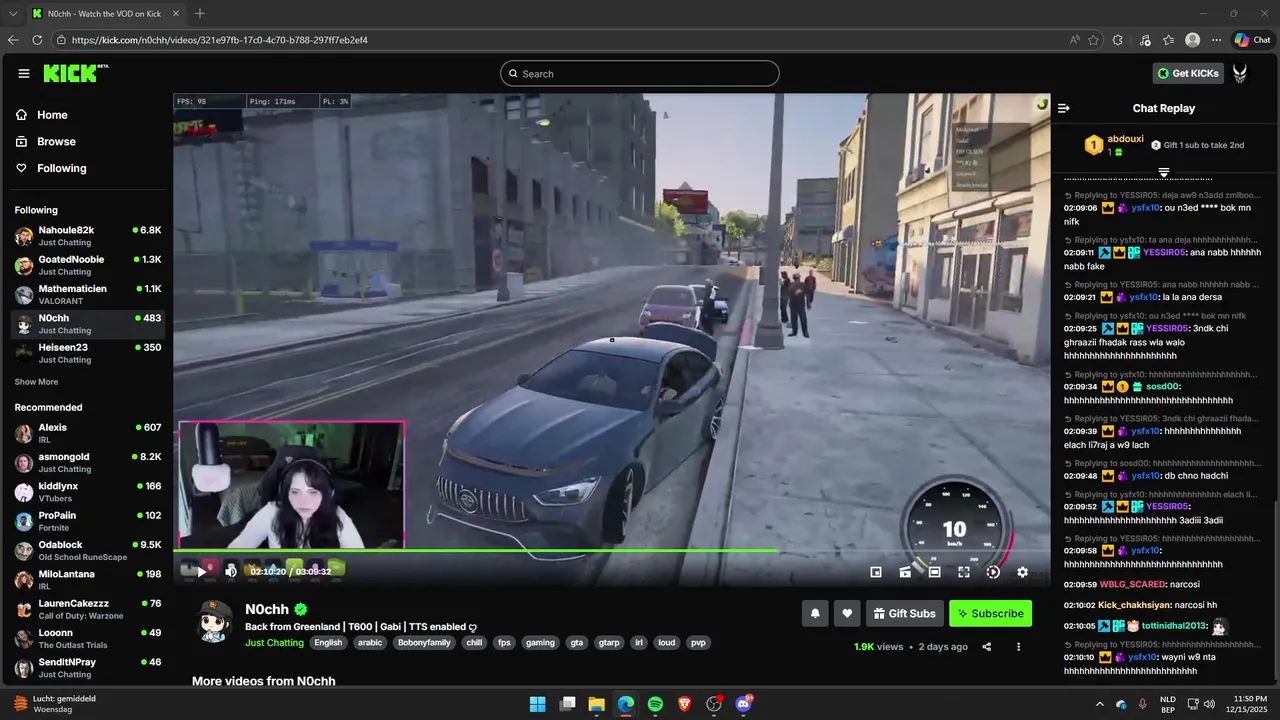Screen dimensions: 1280x720
Task: Toggle theater mode on player
Action: point(934,572)
